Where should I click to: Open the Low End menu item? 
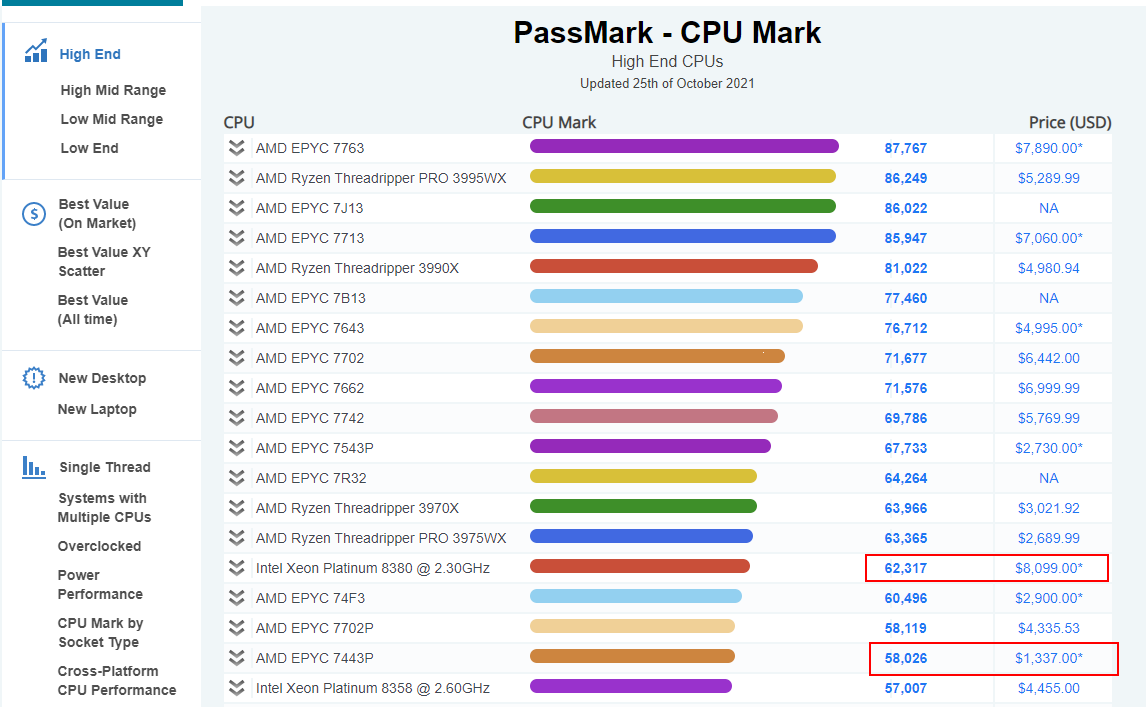pos(89,148)
